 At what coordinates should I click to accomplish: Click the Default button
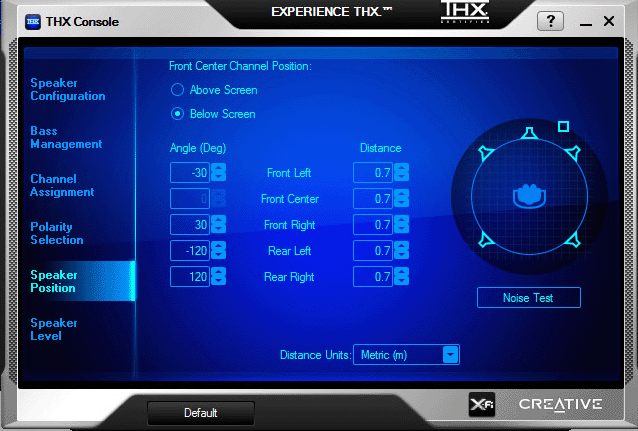(200, 412)
